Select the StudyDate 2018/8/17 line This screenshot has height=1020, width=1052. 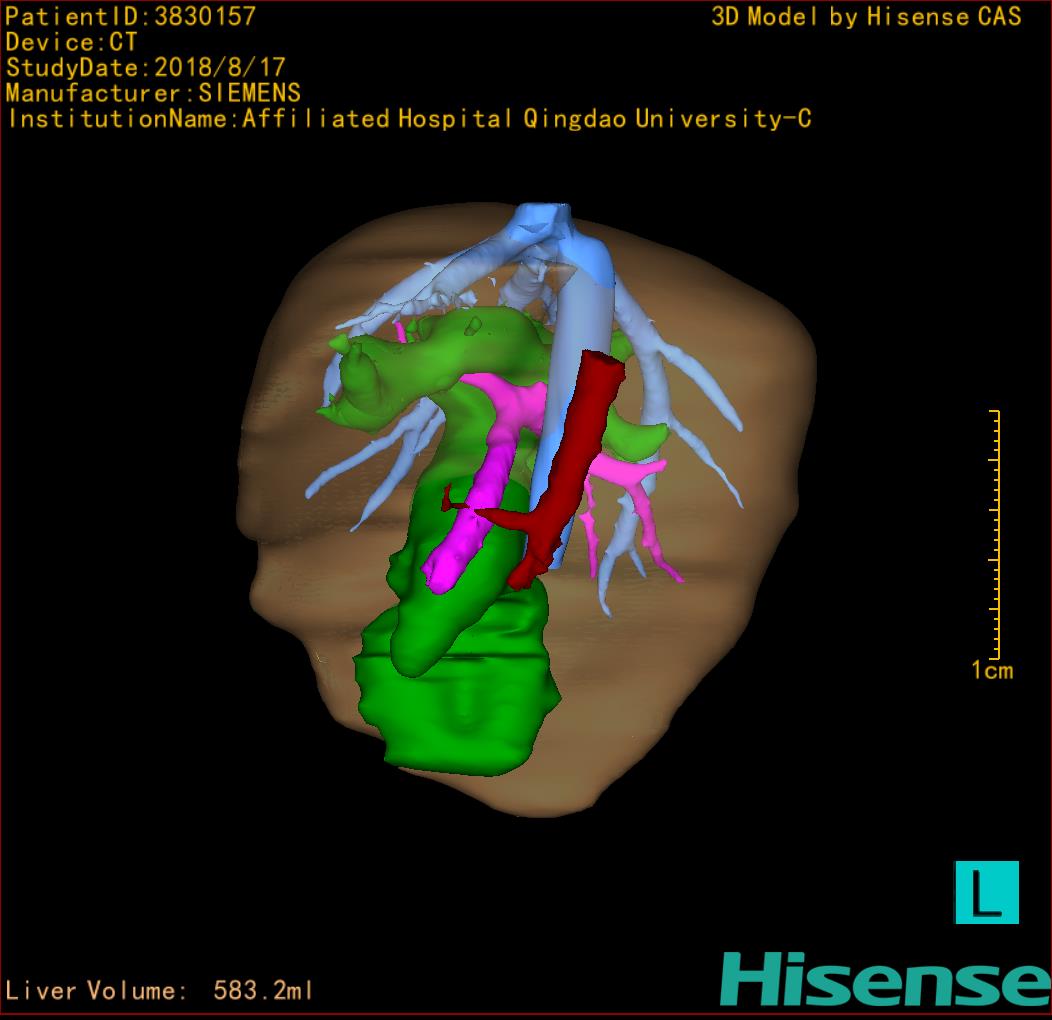(146, 68)
